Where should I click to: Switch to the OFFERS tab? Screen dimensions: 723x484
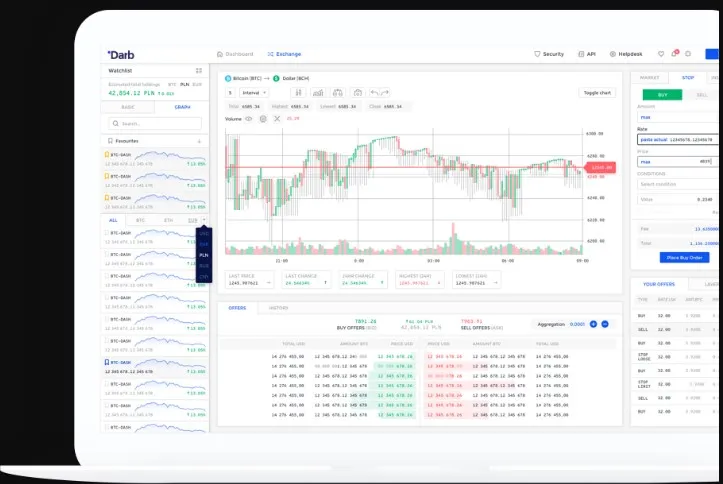(x=237, y=308)
